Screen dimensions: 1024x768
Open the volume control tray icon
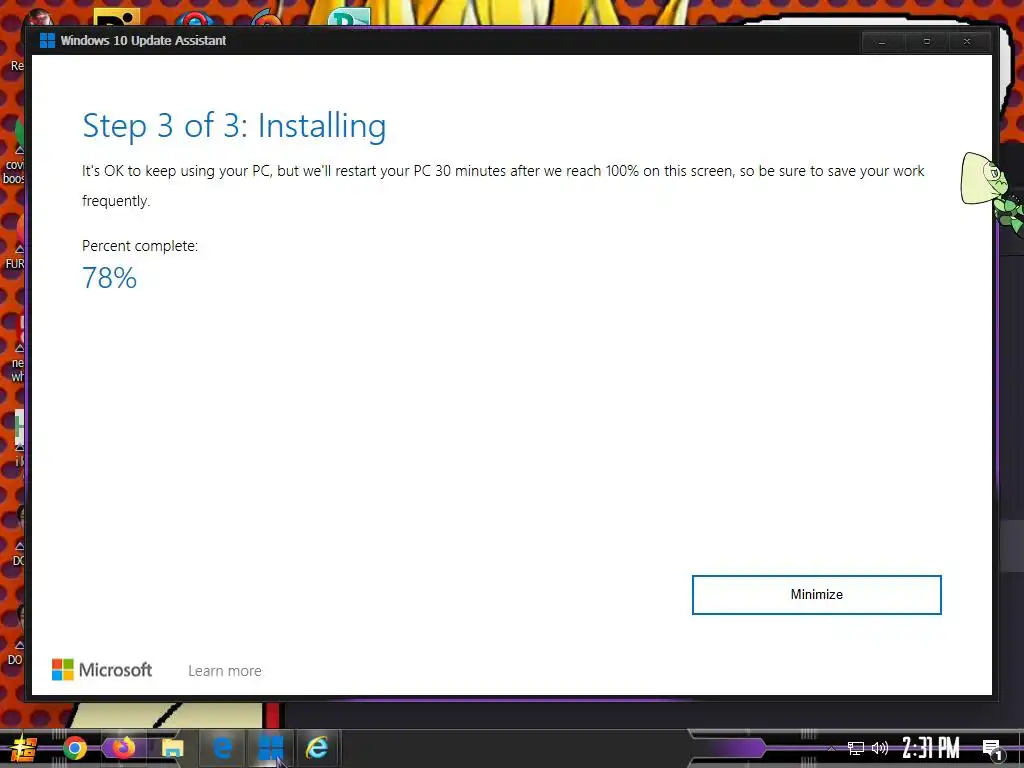click(x=880, y=748)
